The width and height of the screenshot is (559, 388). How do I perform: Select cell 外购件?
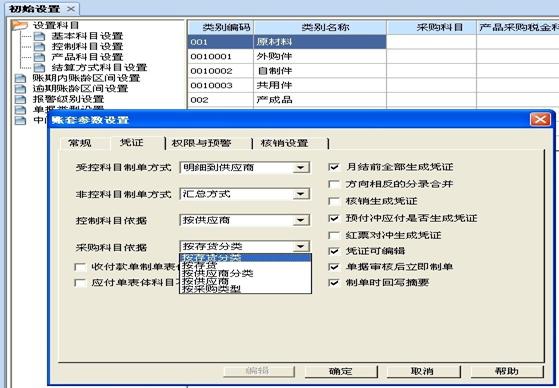tap(320, 56)
